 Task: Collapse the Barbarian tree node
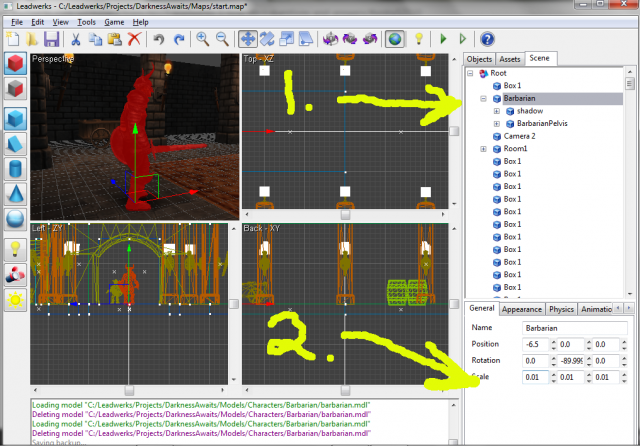(x=484, y=99)
